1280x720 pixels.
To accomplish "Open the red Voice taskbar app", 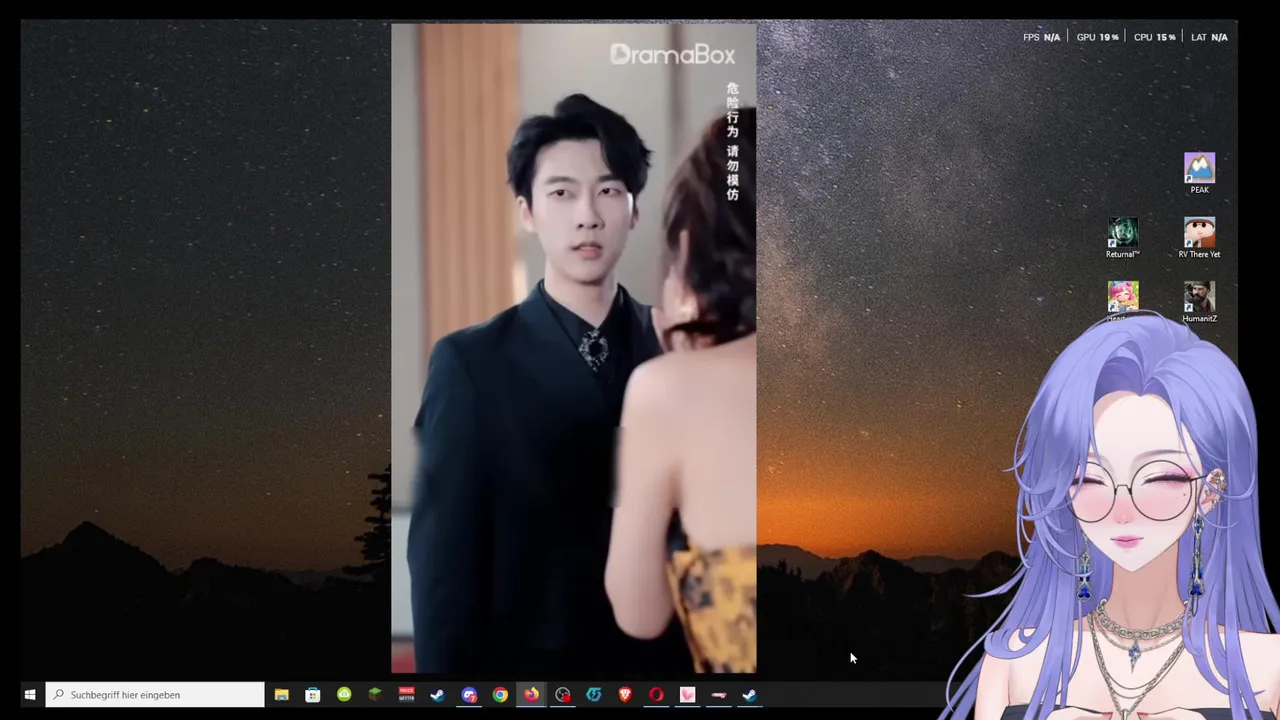I will pos(406,694).
